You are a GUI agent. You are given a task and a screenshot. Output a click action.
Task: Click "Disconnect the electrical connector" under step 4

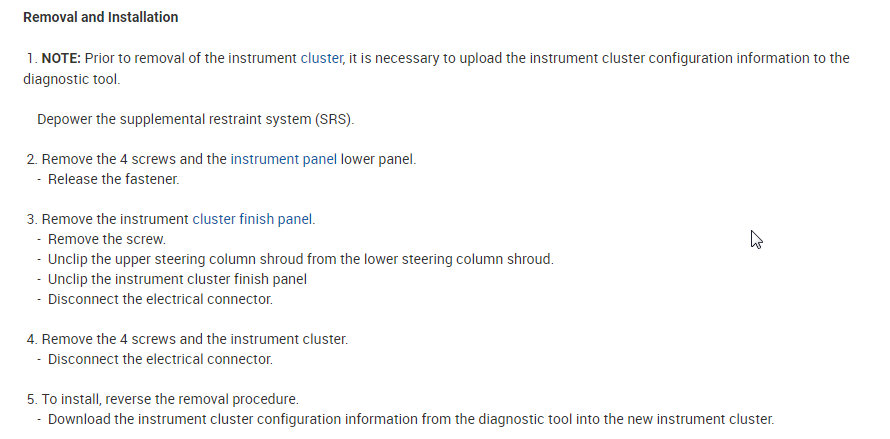160,359
